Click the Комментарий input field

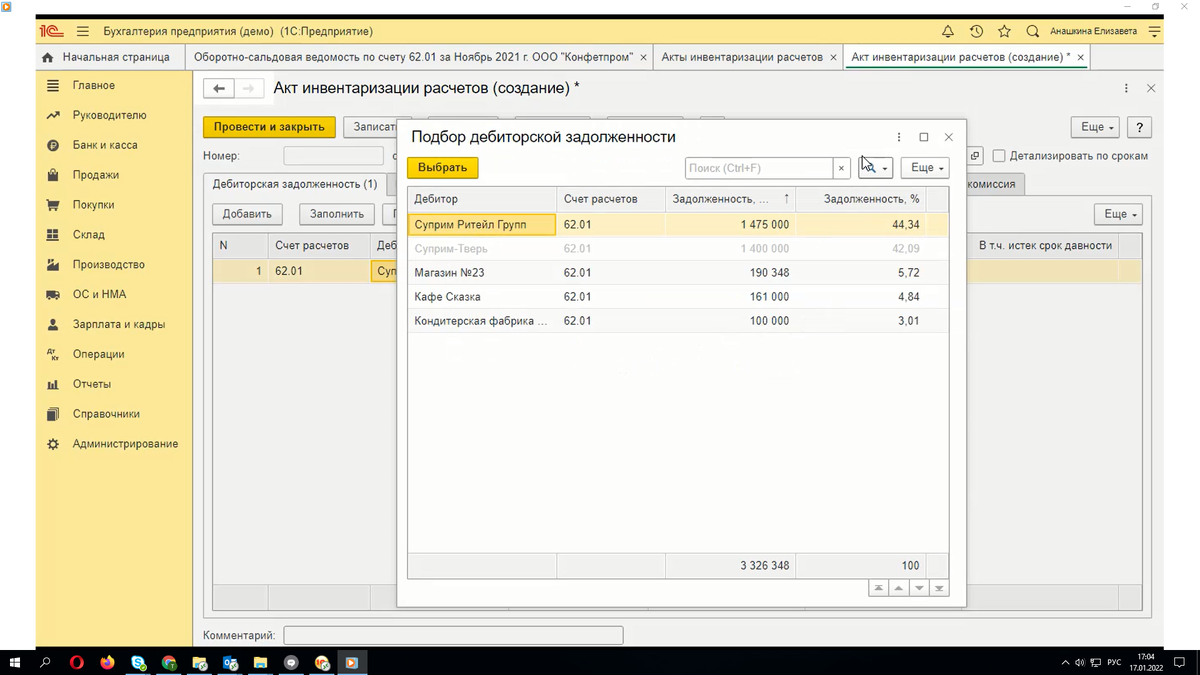click(453, 635)
